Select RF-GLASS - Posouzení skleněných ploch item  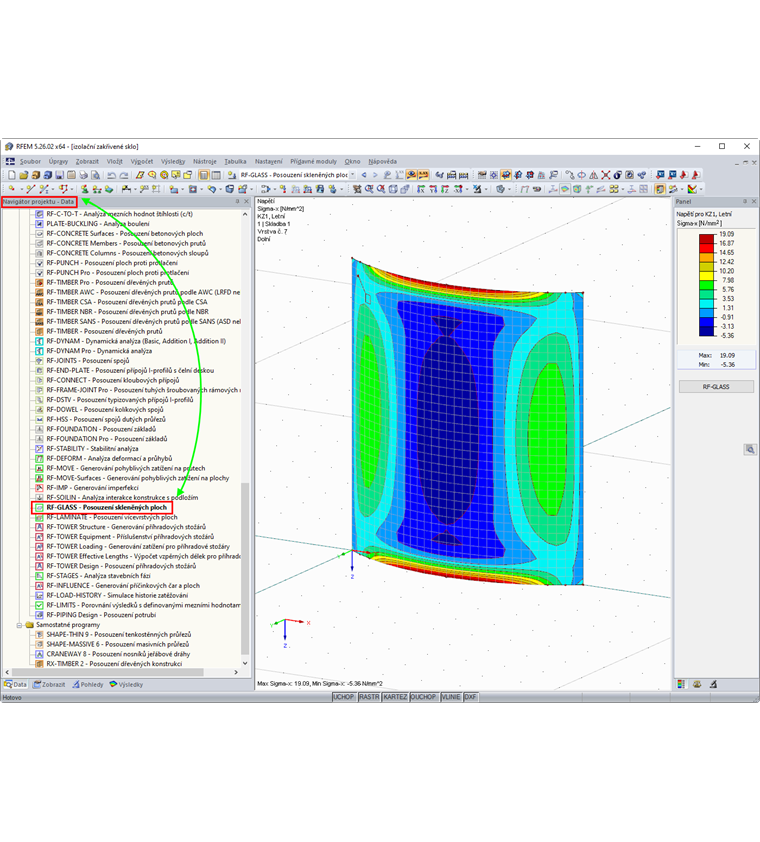106,507
